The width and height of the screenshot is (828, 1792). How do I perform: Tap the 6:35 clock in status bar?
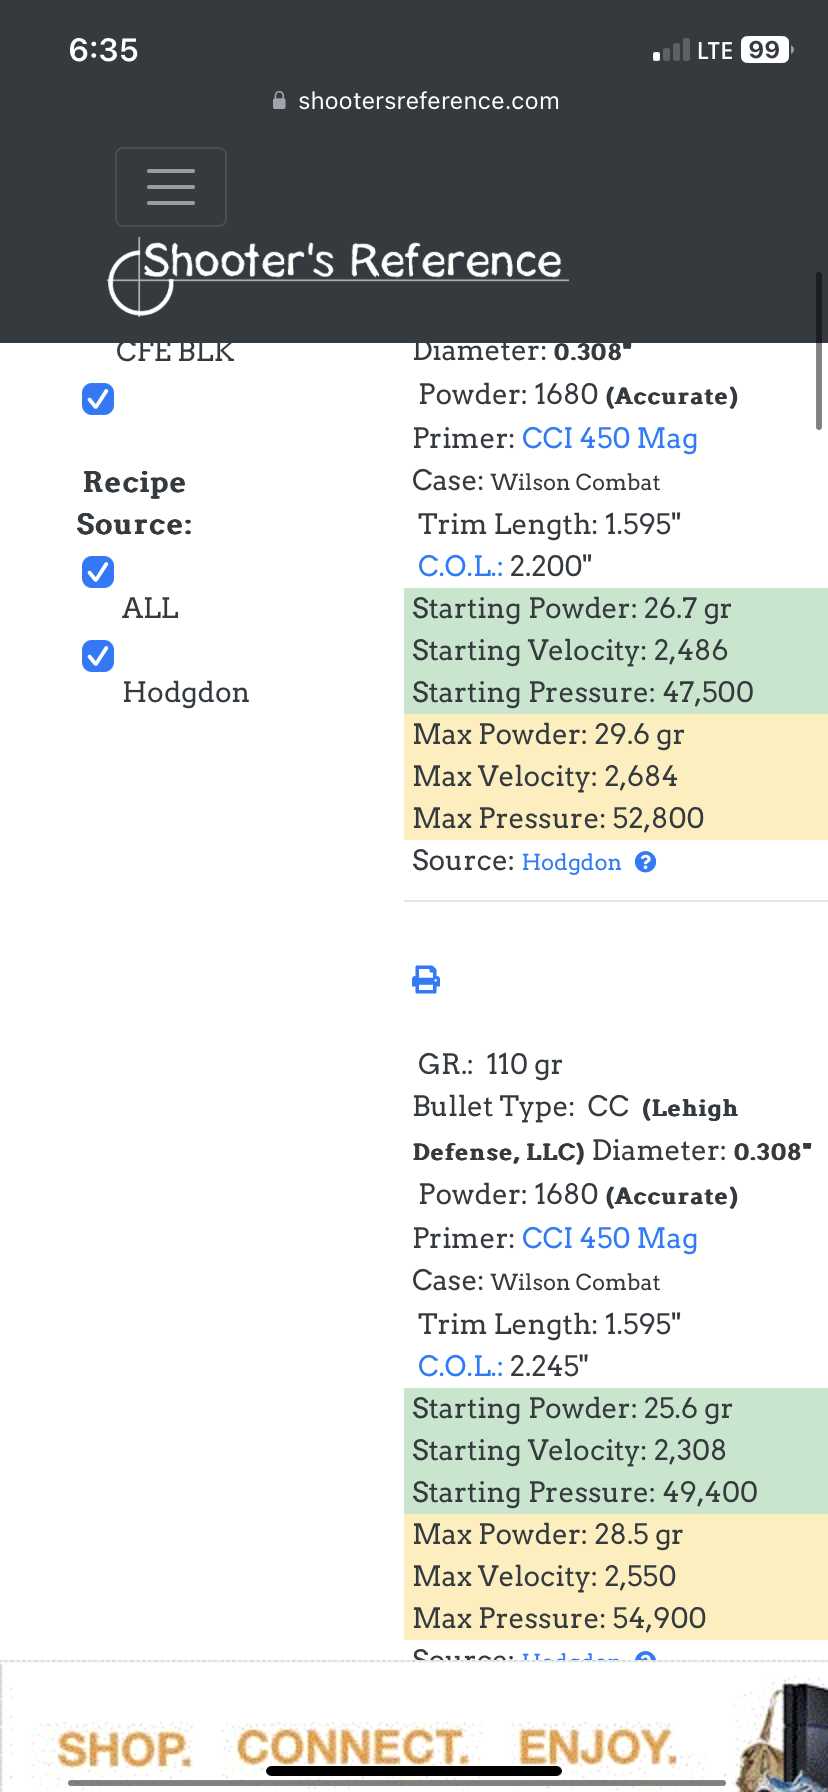104,50
